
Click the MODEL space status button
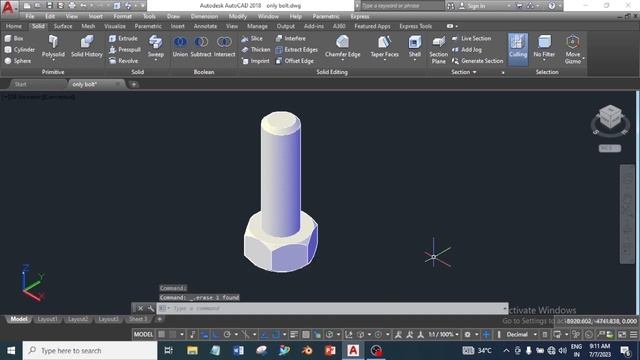(x=143, y=334)
